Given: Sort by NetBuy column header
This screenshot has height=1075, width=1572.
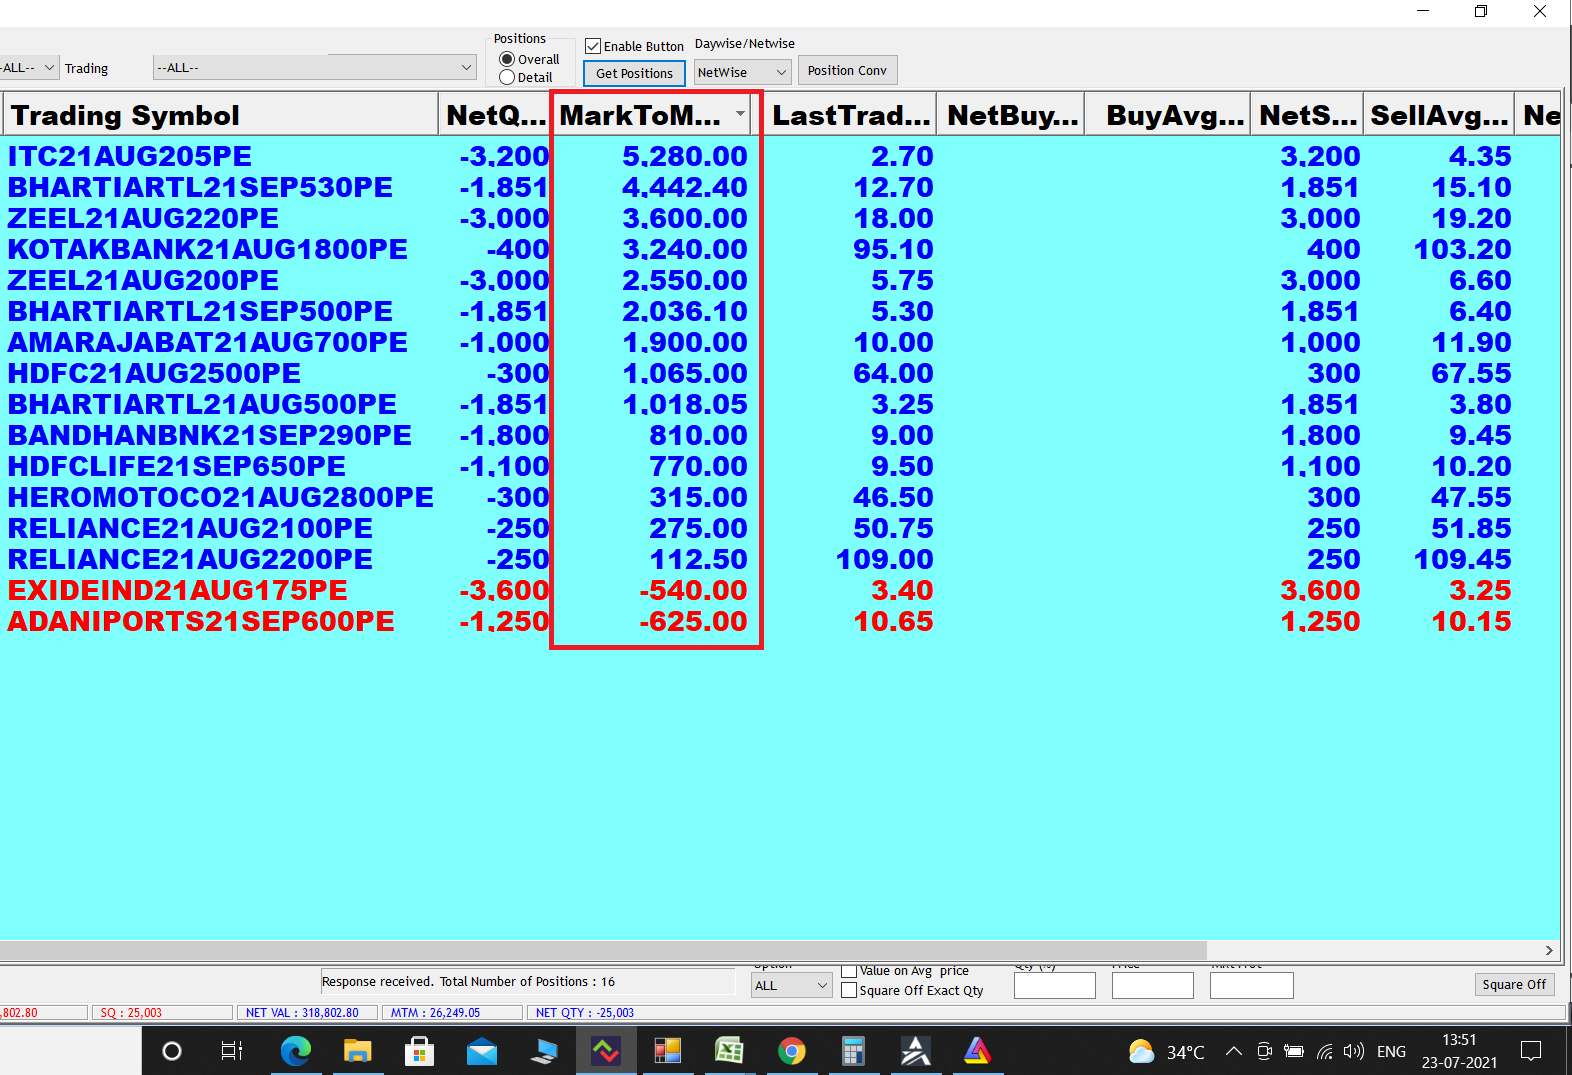Looking at the screenshot, I should click(x=1011, y=114).
